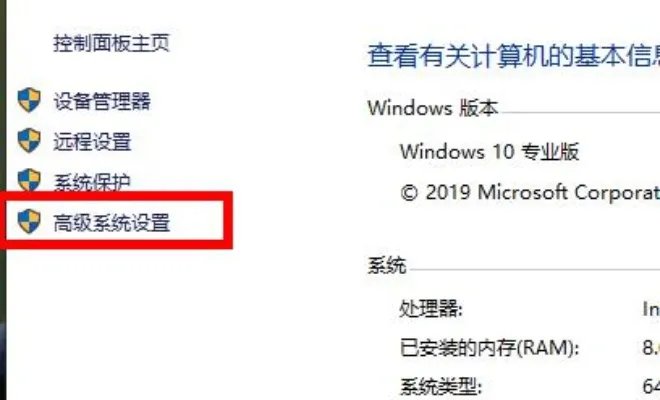
Task: Open the highlighted 高级系统设置 link
Action: [x=112, y=222]
